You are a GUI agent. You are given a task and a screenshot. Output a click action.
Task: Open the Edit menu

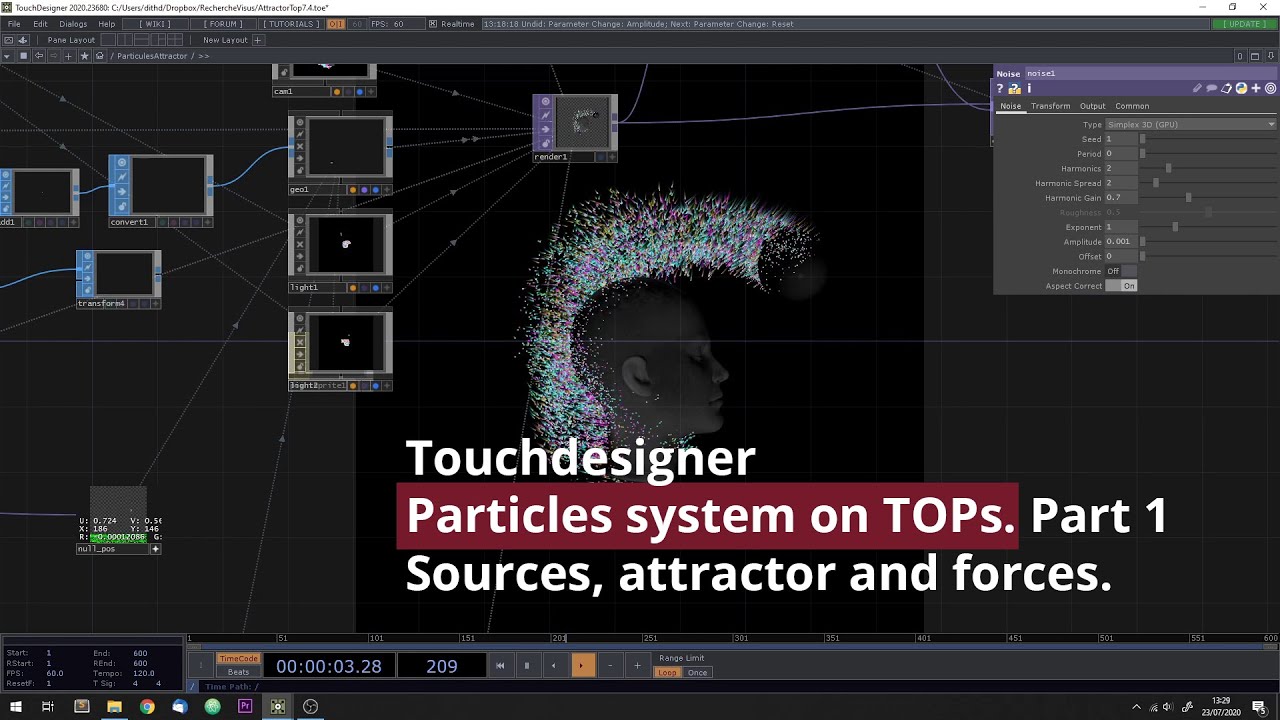pyautogui.click(x=40, y=24)
